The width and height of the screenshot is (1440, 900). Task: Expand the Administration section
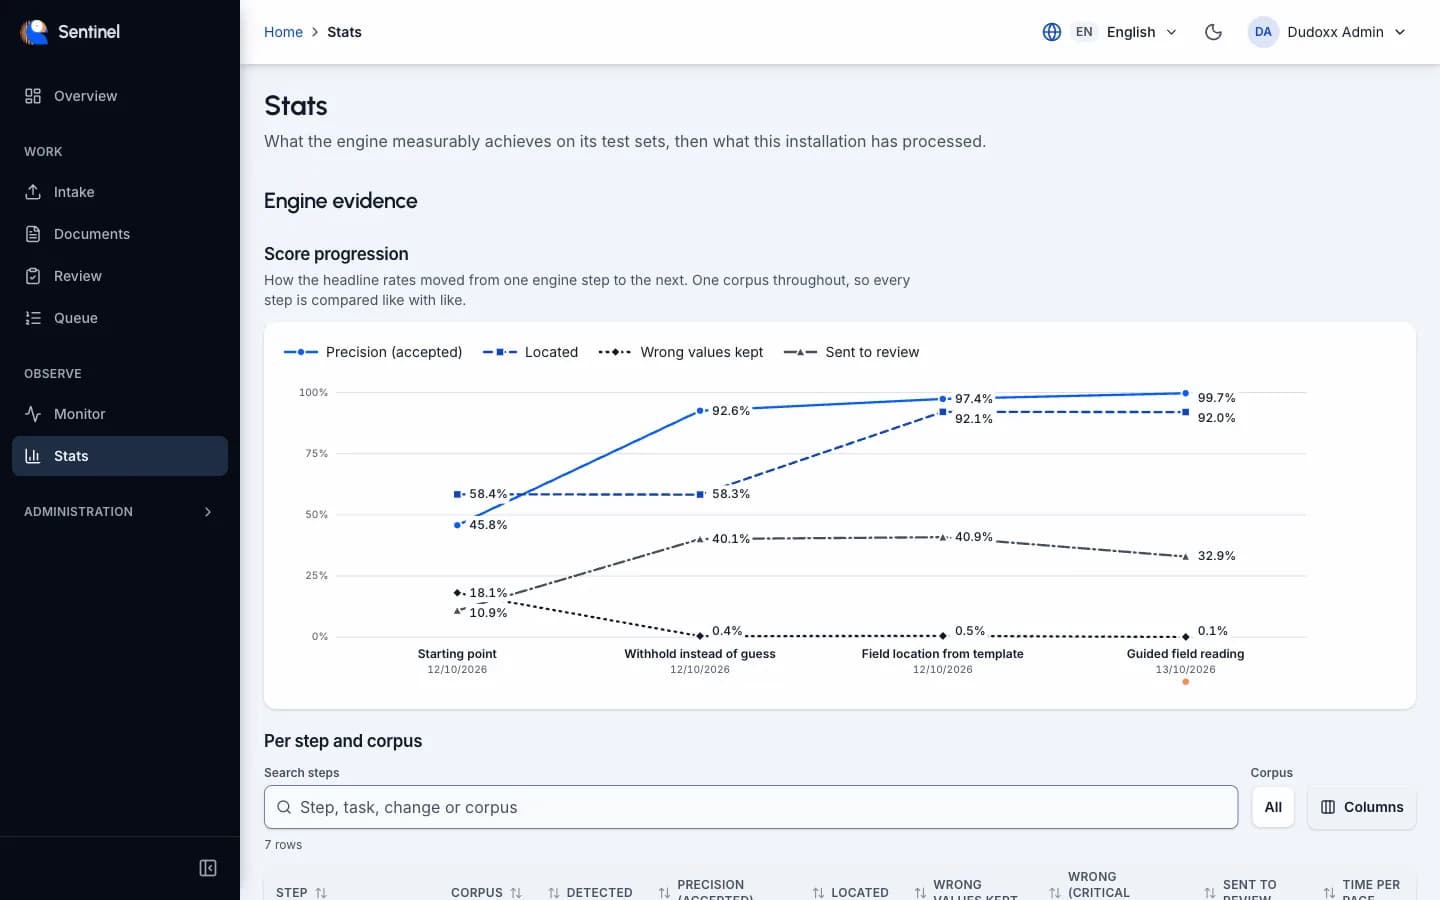[120, 512]
